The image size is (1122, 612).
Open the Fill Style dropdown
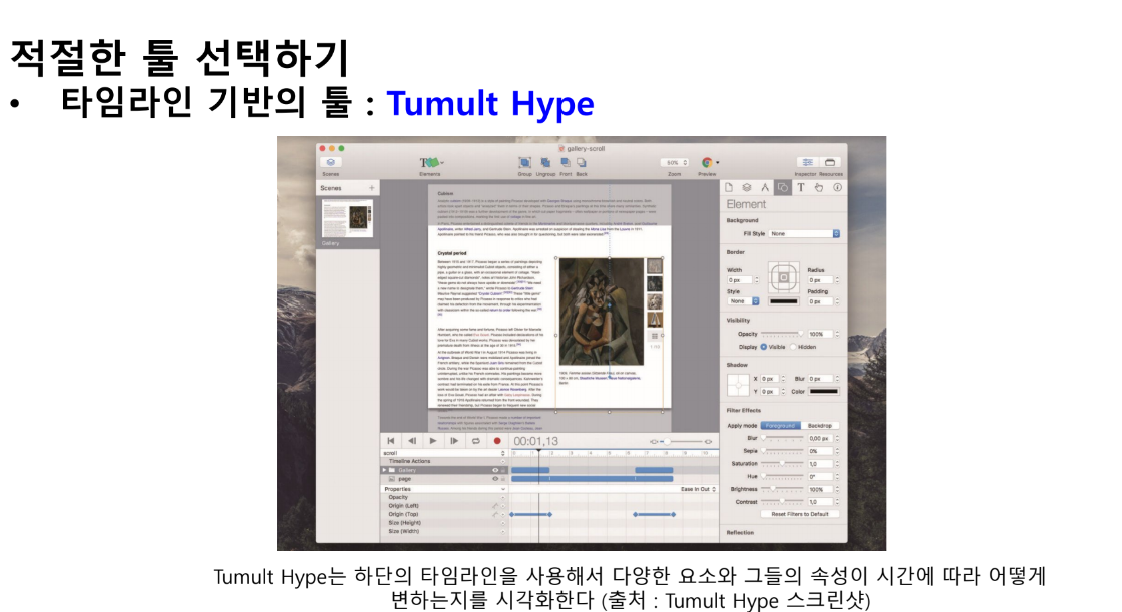pos(804,233)
